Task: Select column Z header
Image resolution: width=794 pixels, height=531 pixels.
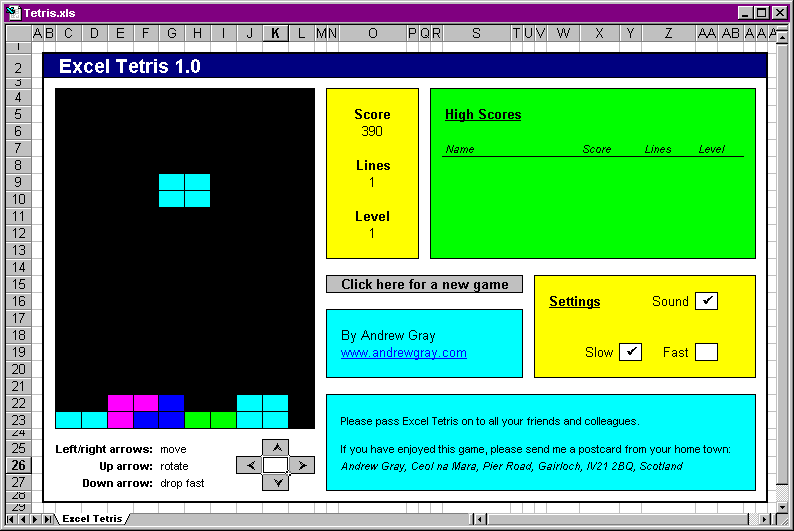Action: click(x=668, y=33)
